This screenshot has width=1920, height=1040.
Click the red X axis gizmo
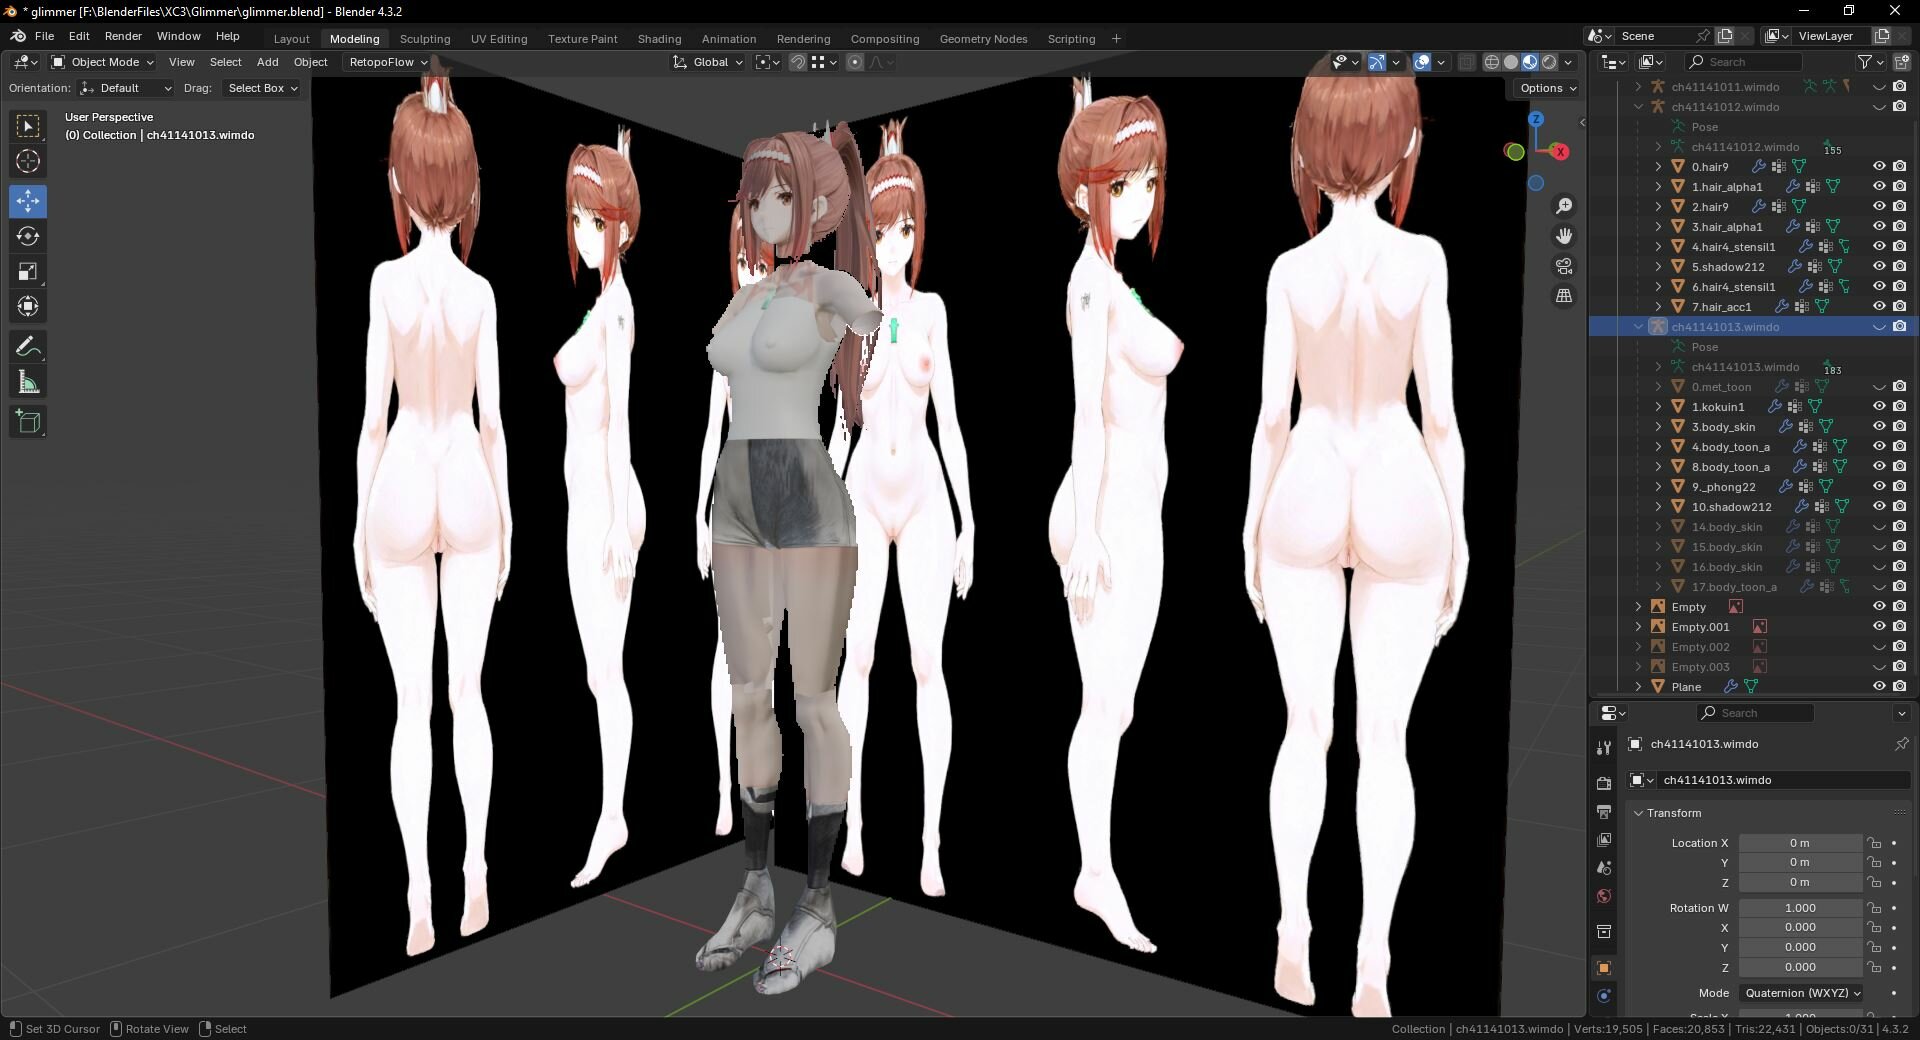[x=1560, y=152]
